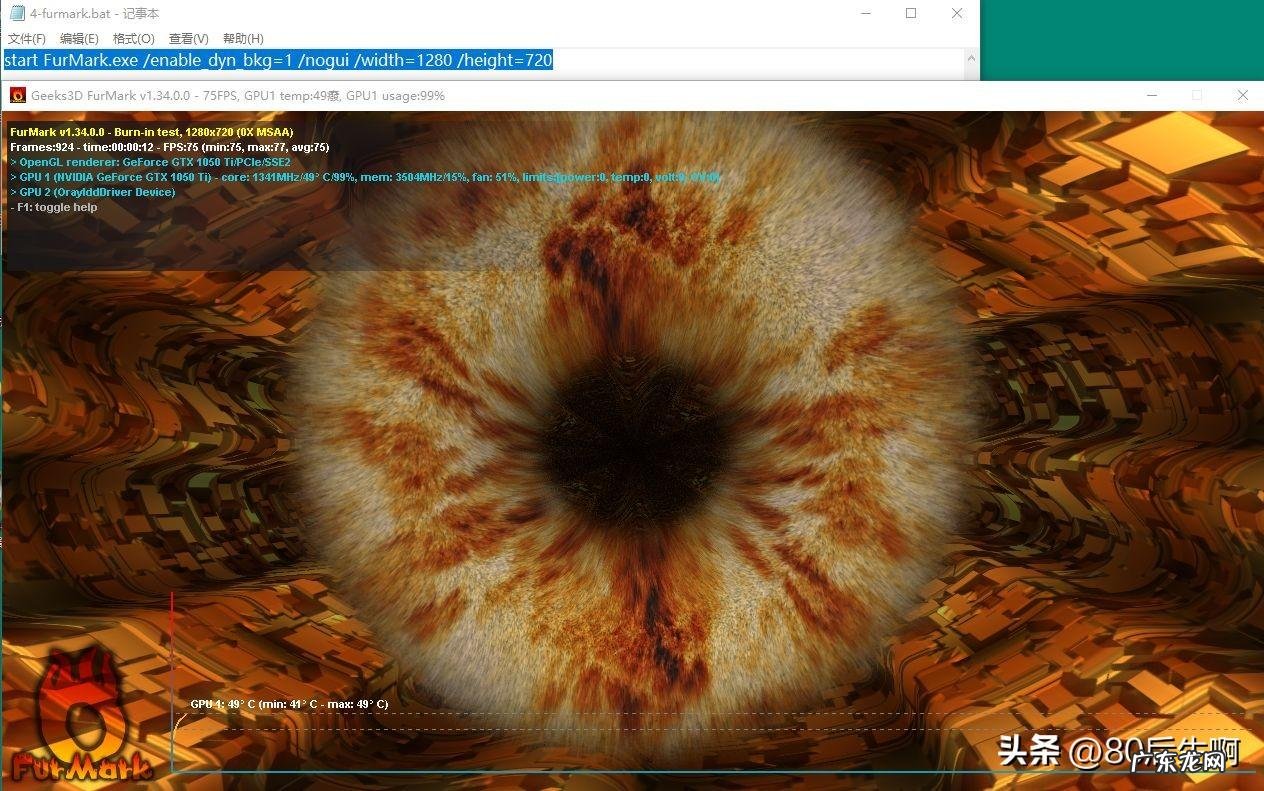Open the 格式(O) menu
This screenshot has width=1264, height=791.
tap(134, 38)
